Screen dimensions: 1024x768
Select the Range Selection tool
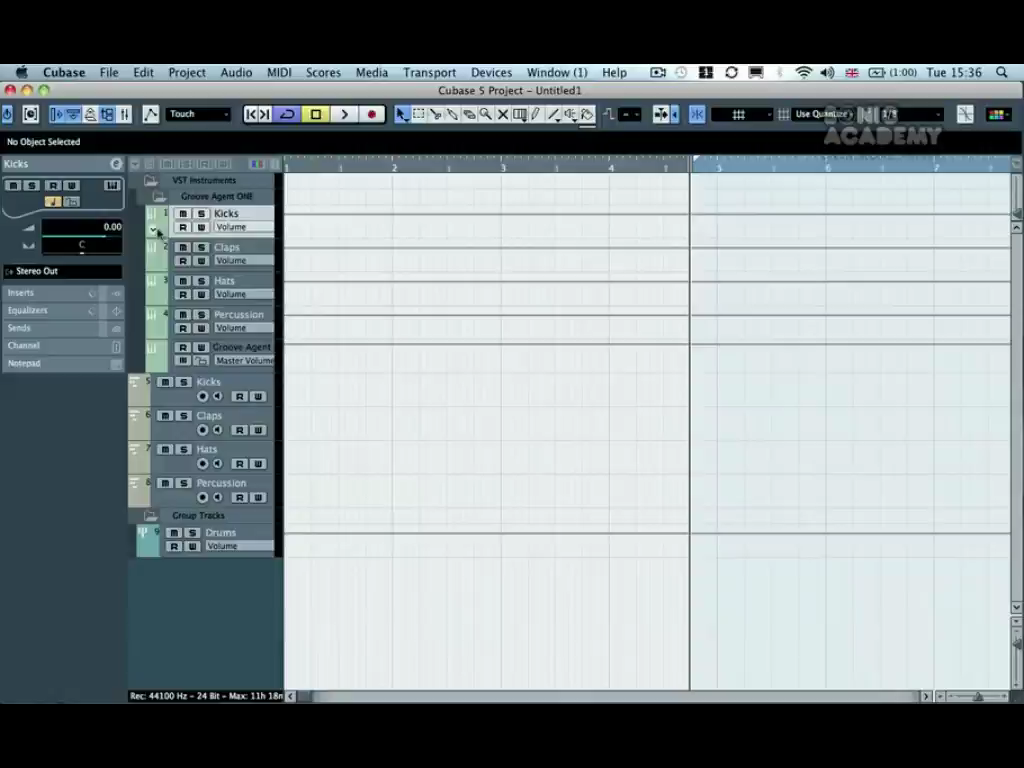click(419, 114)
